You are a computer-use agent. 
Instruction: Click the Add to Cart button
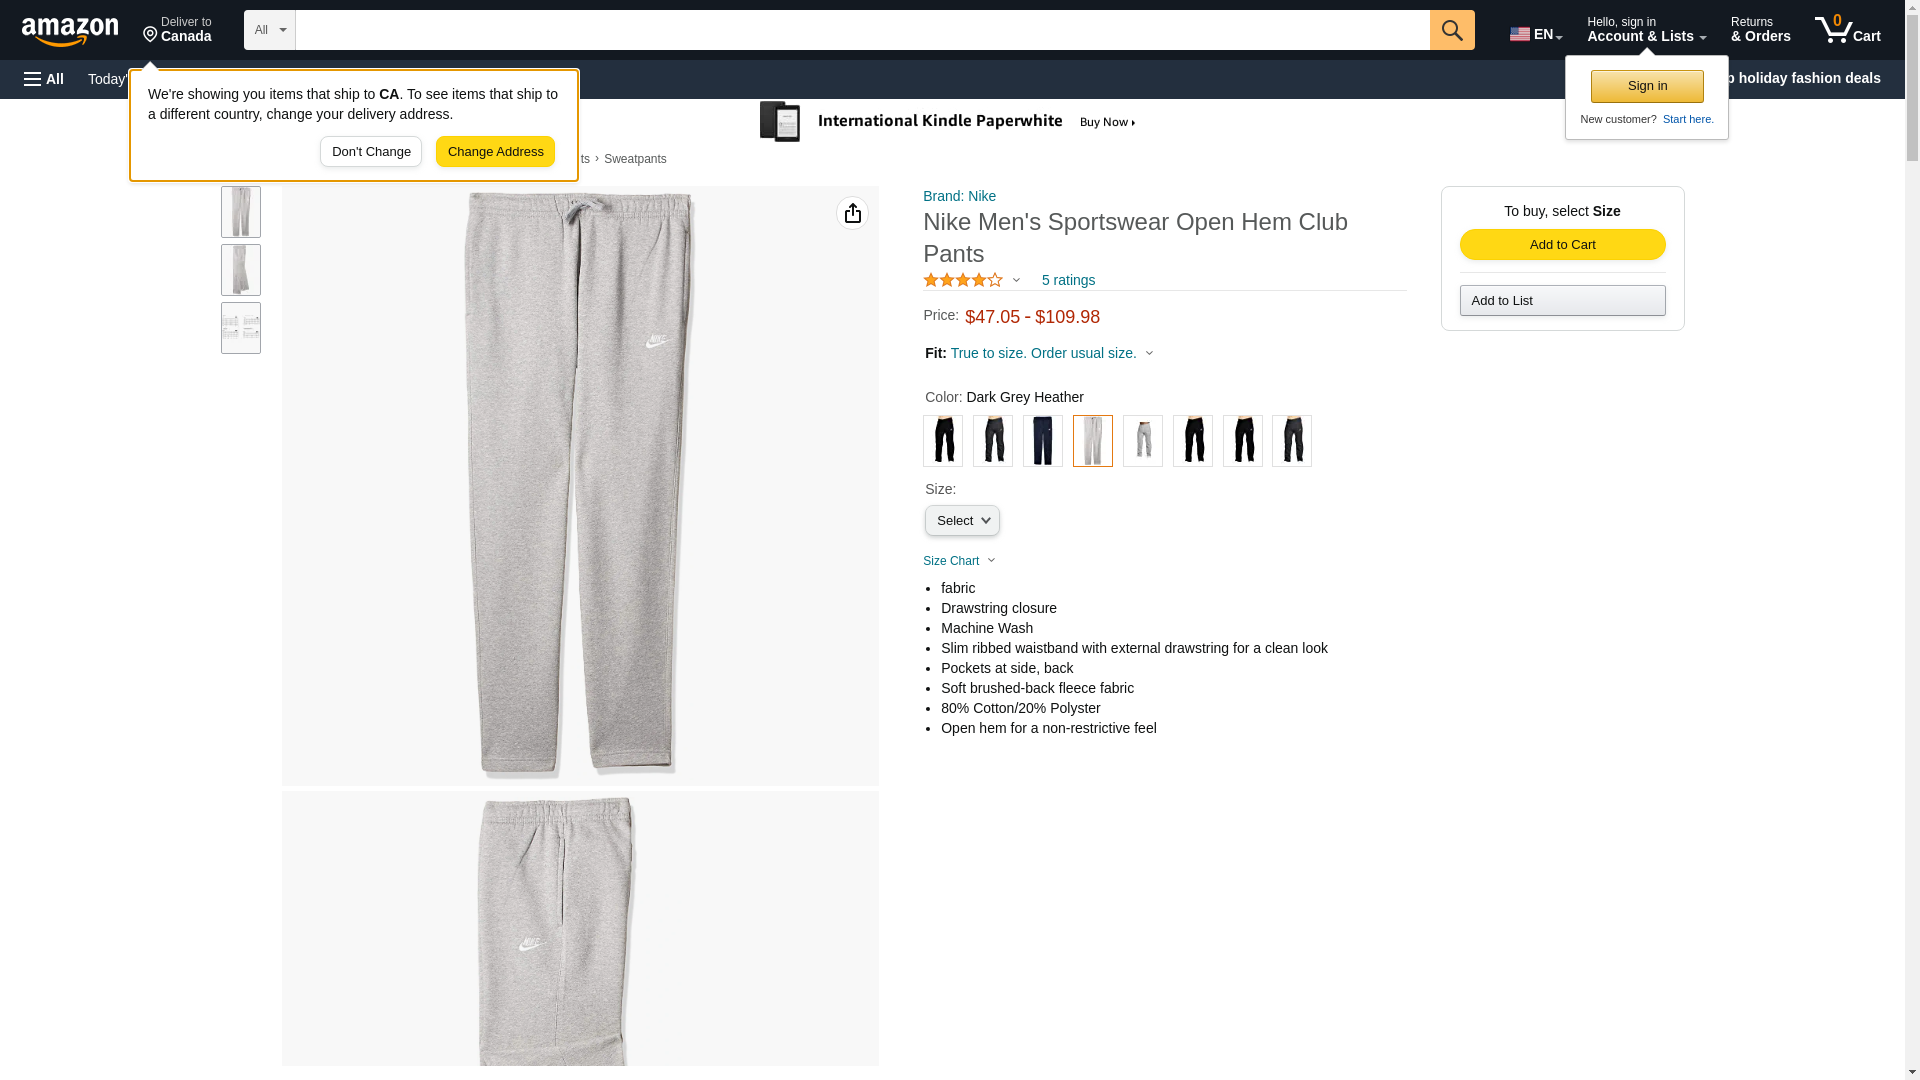click(x=1561, y=244)
